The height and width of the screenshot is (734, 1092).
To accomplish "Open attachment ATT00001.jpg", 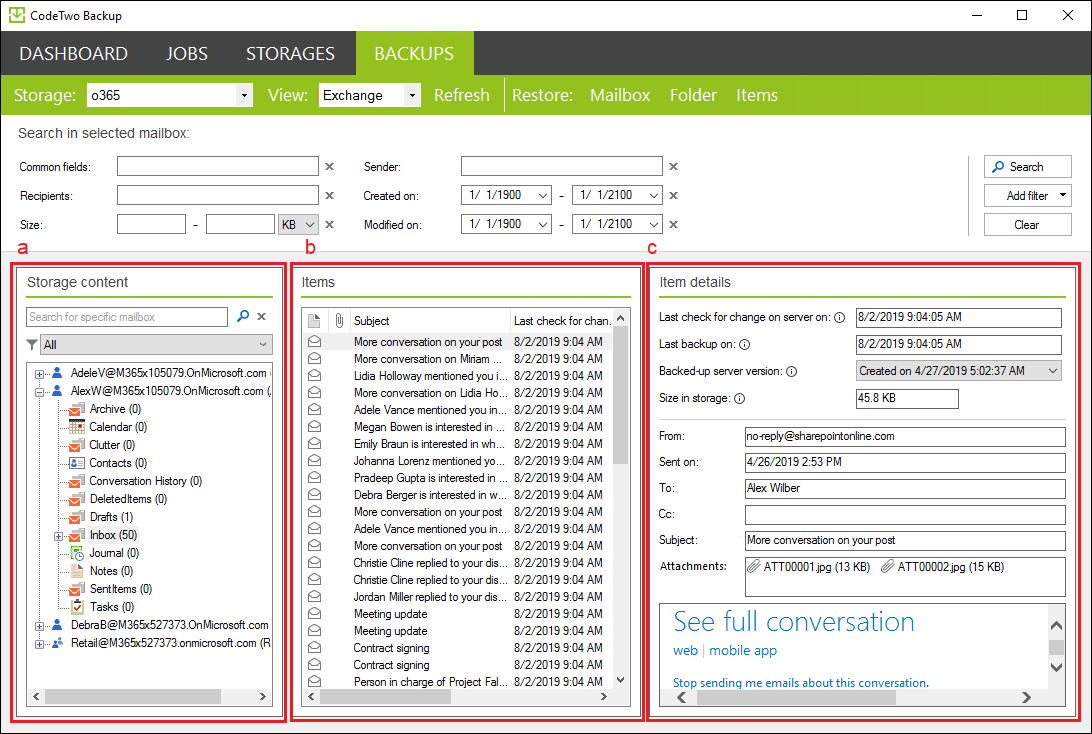I will (809, 567).
